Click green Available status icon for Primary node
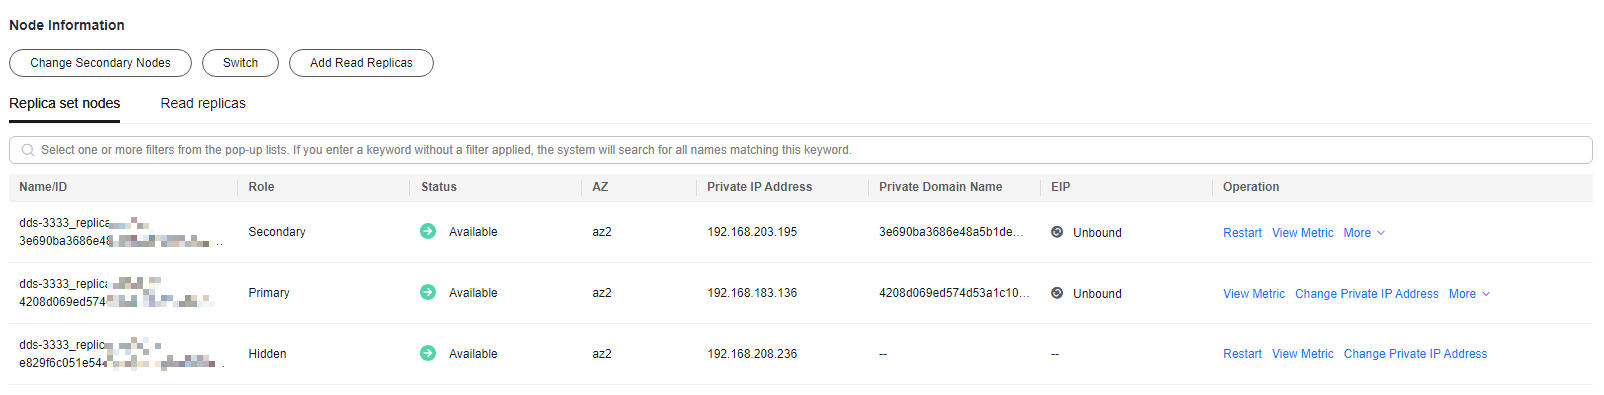This screenshot has width=1604, height=395. (428, 292)
